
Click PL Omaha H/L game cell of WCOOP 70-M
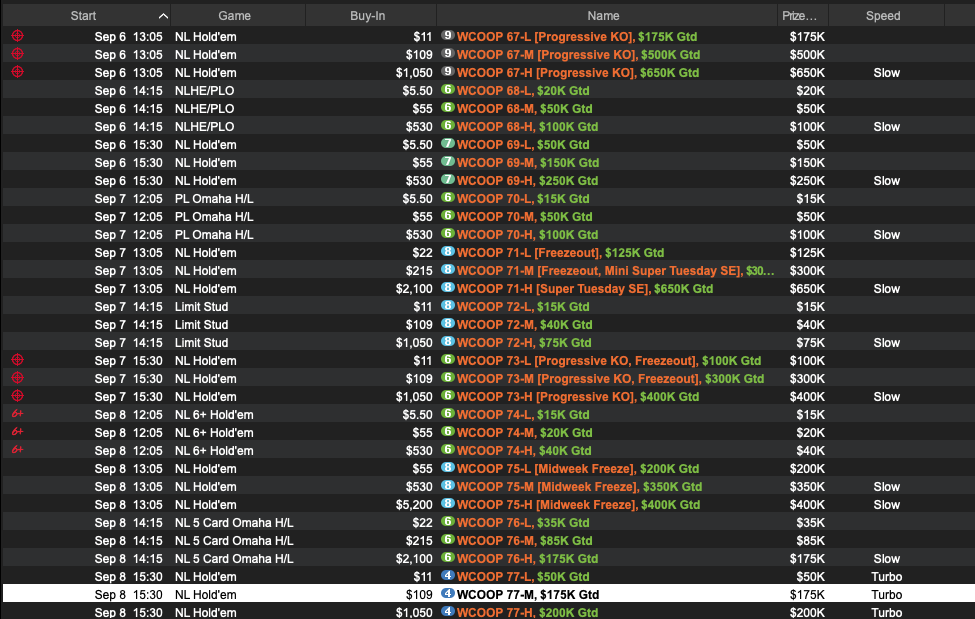click(214, 216)
